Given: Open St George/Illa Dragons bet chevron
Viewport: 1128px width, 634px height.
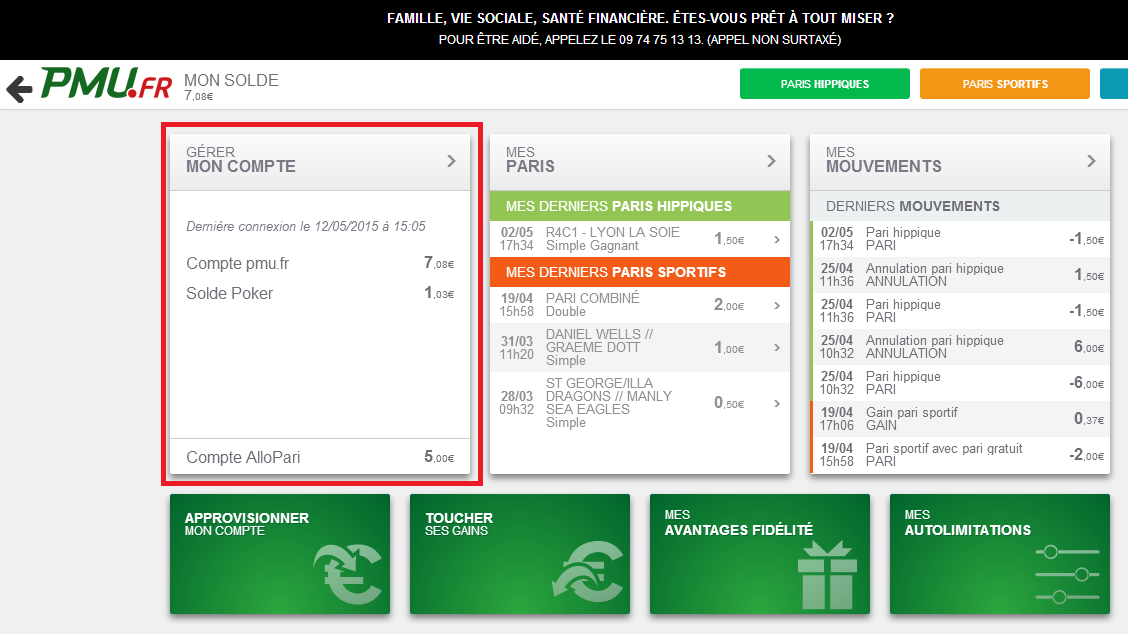Looking at the screenshot, I should [x=777, y=403].
